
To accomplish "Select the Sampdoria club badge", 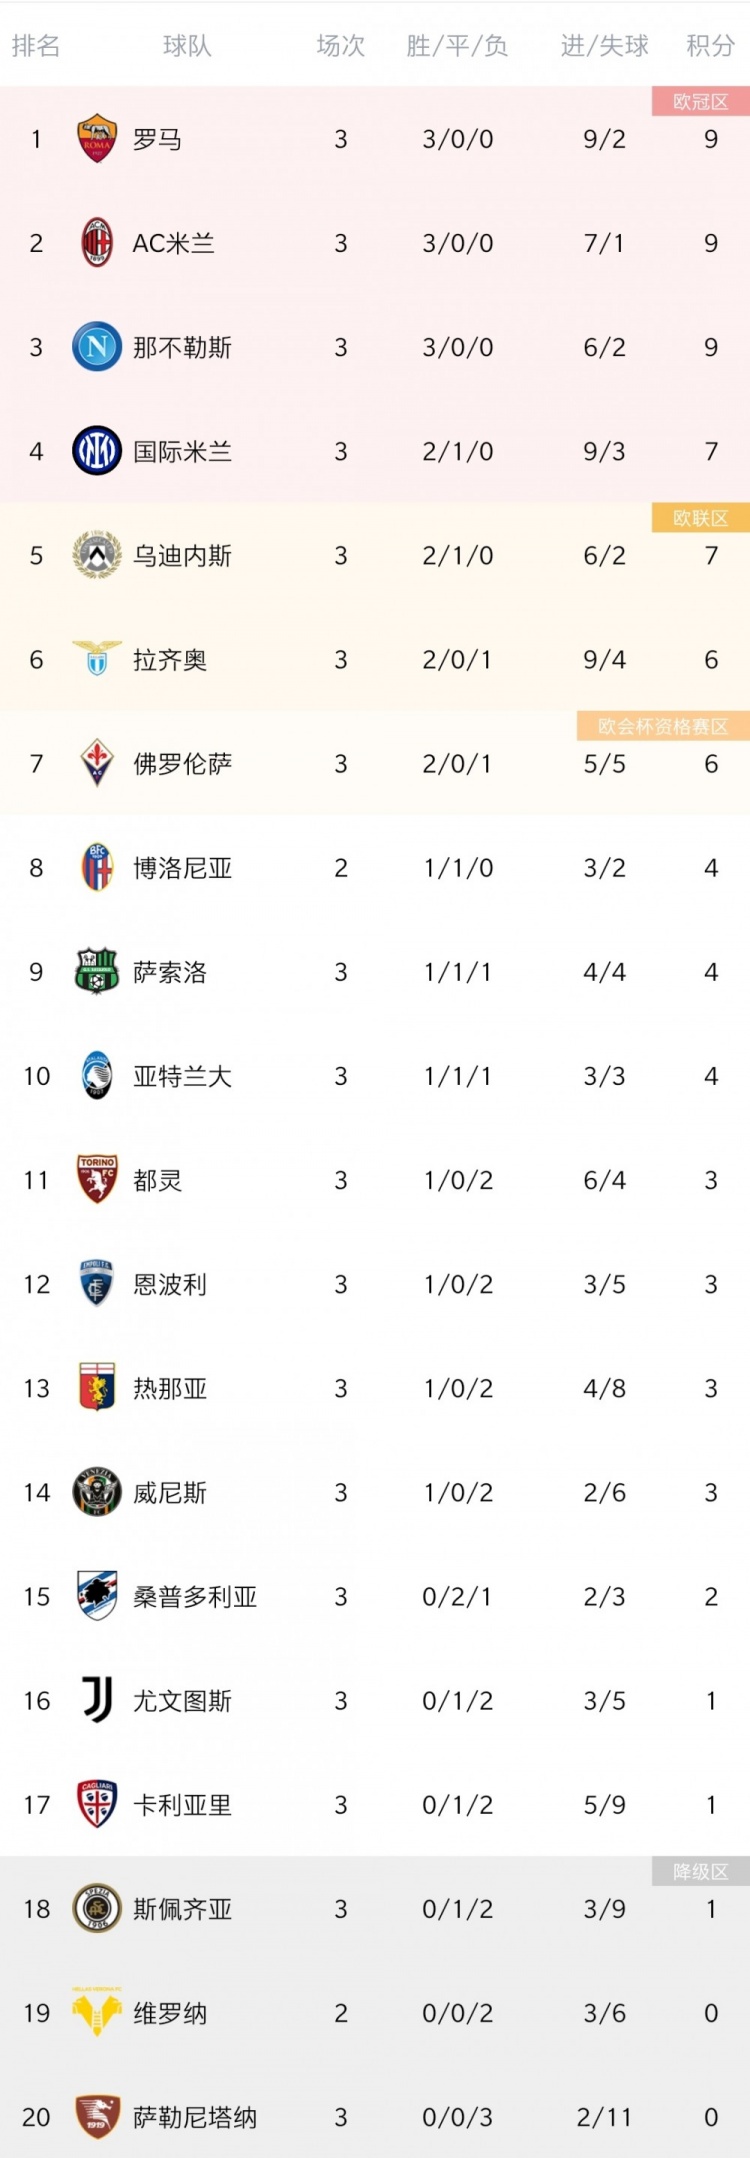I will (97, 1595).
